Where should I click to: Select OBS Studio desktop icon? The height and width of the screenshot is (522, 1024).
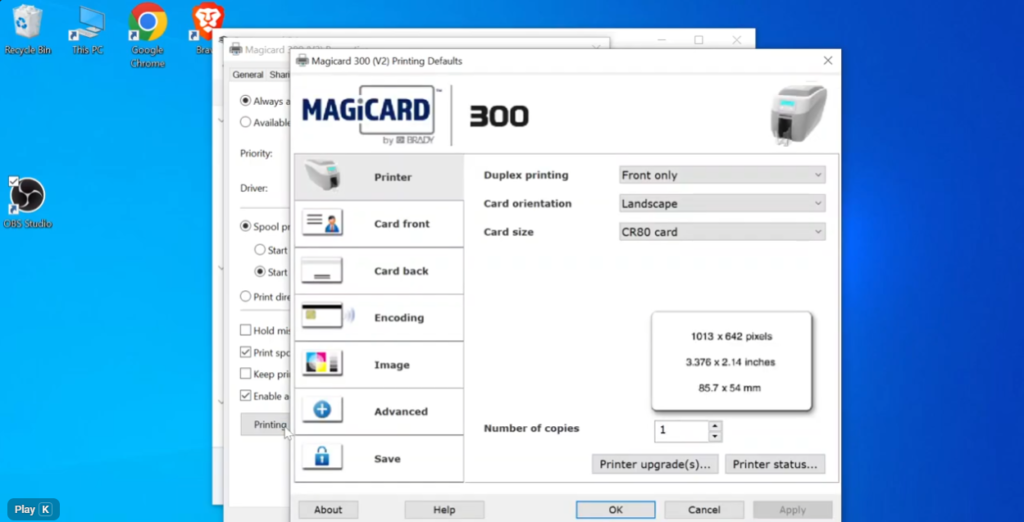[x=27, y=196]
